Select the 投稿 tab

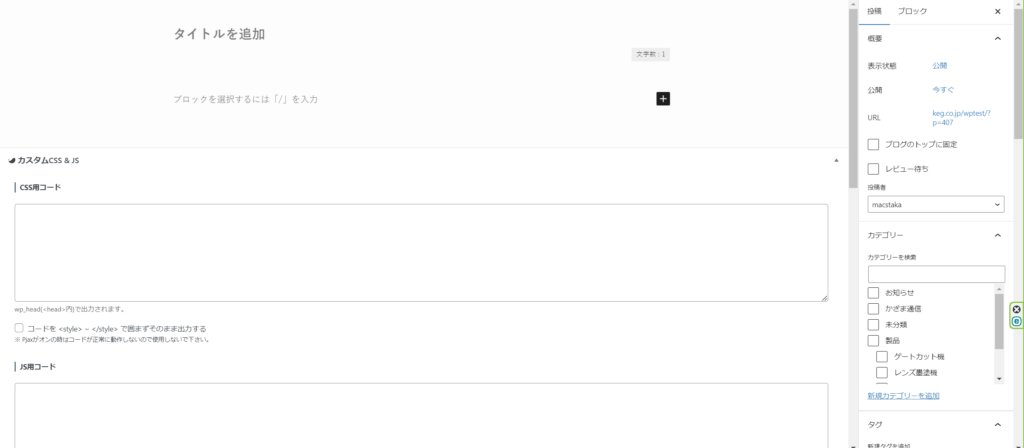click(x=875, y=11)
